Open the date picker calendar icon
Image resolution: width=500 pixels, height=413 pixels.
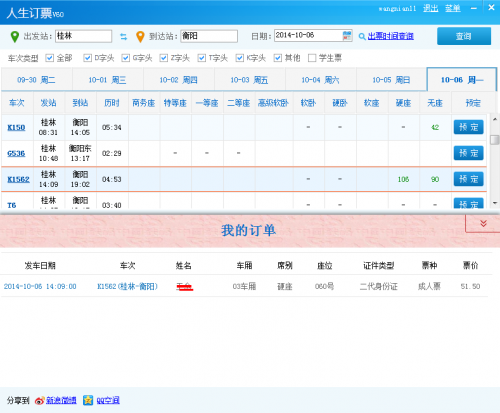pyautogui.click(x=347, y=36)
